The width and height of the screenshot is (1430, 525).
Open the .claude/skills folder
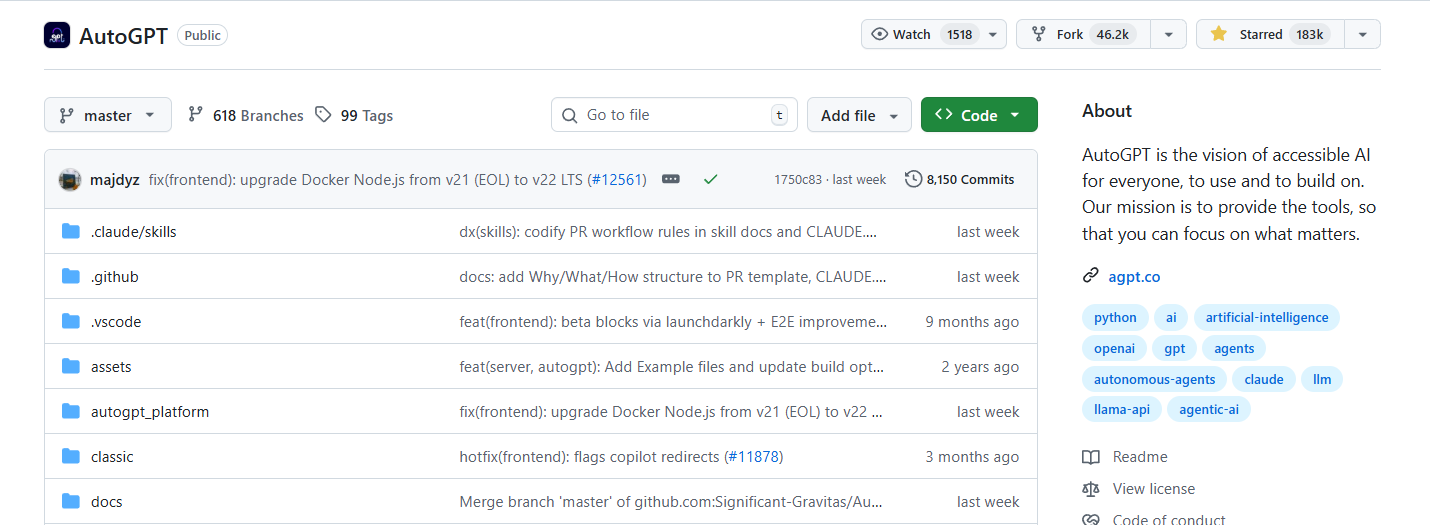click(133, 232)
